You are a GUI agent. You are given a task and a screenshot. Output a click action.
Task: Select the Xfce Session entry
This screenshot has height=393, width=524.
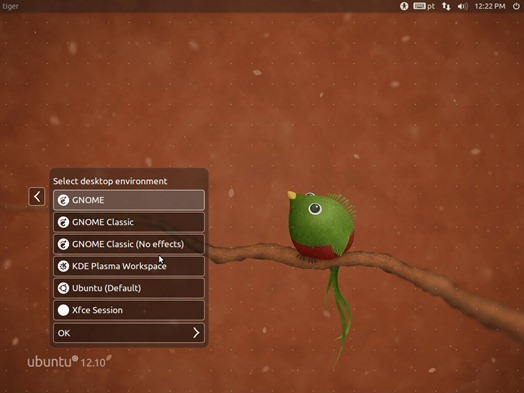pyautogui.click(x=129, y=310)
